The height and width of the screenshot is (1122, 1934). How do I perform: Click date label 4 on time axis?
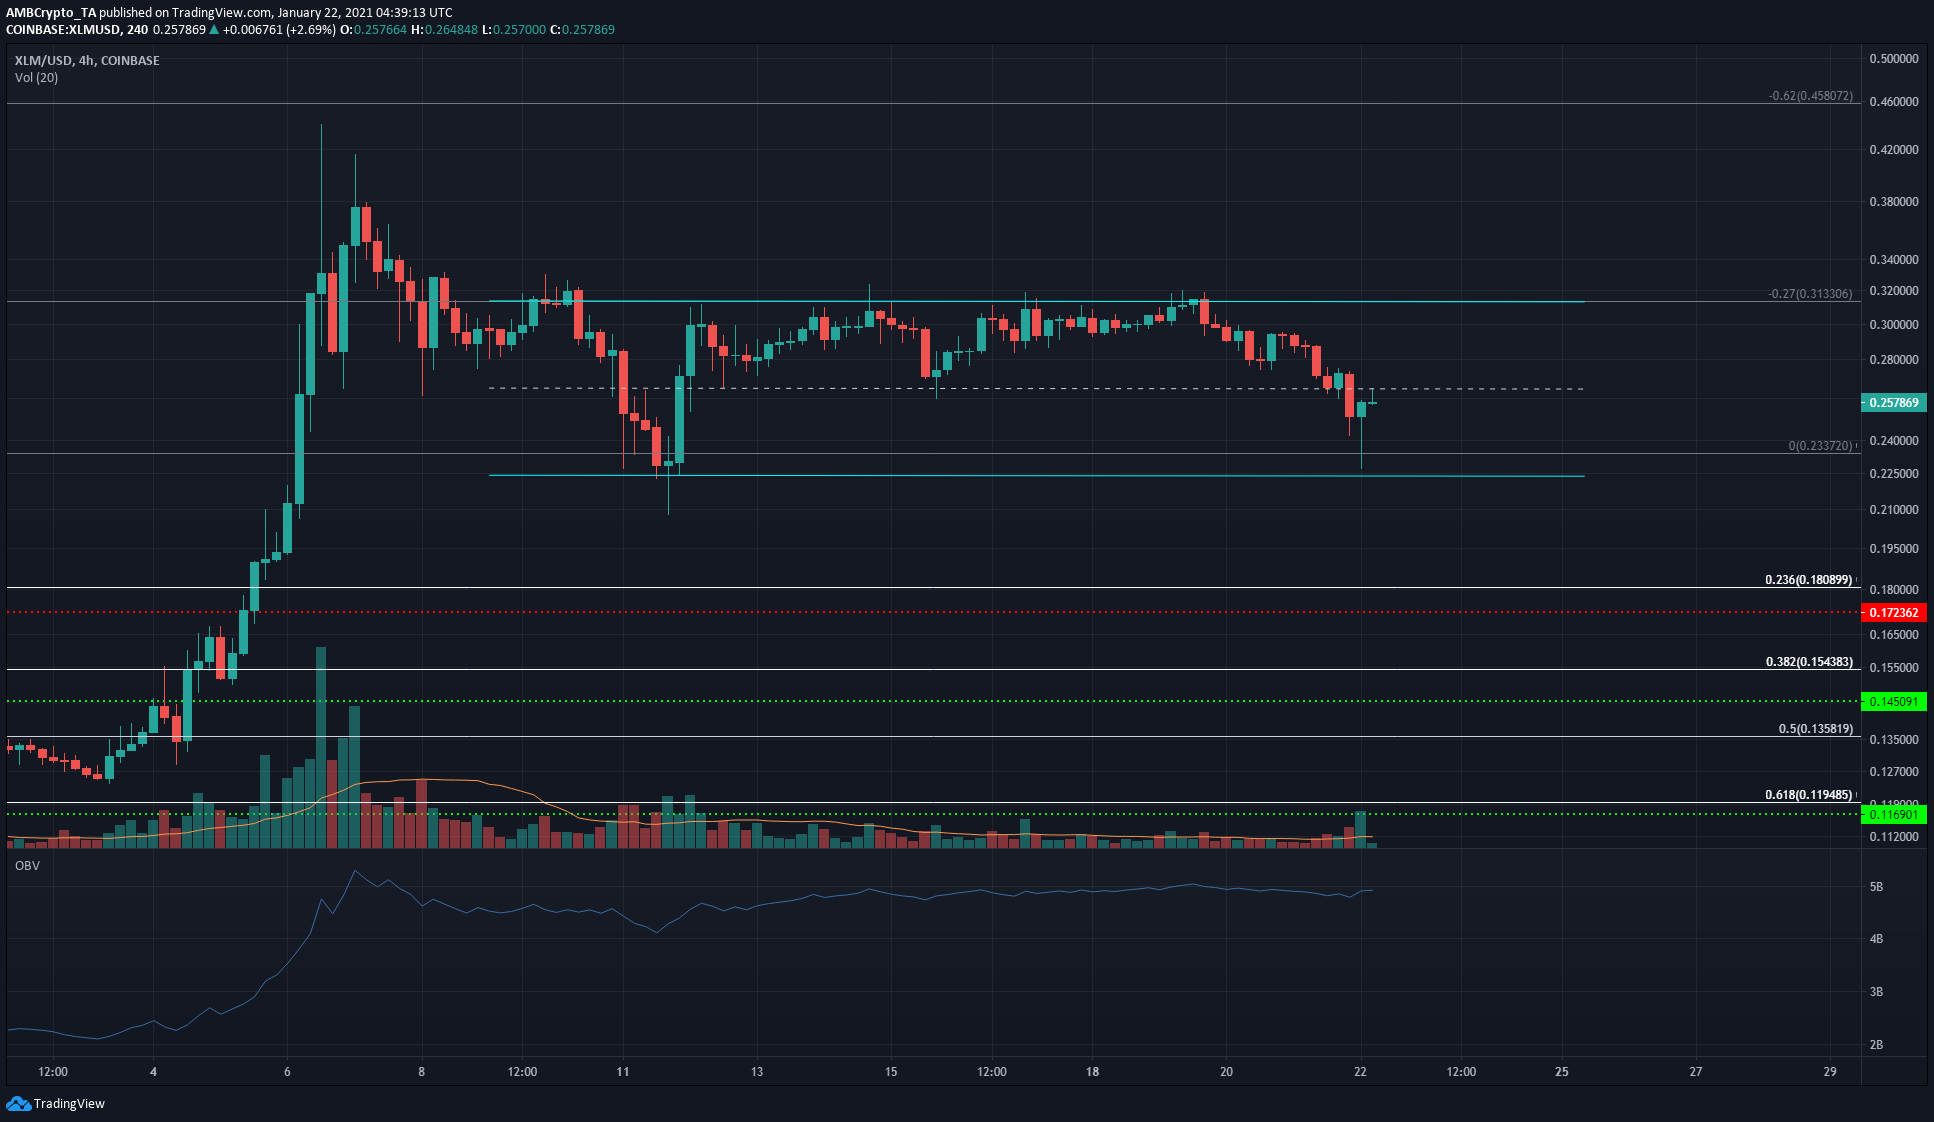pos(153,1072)
